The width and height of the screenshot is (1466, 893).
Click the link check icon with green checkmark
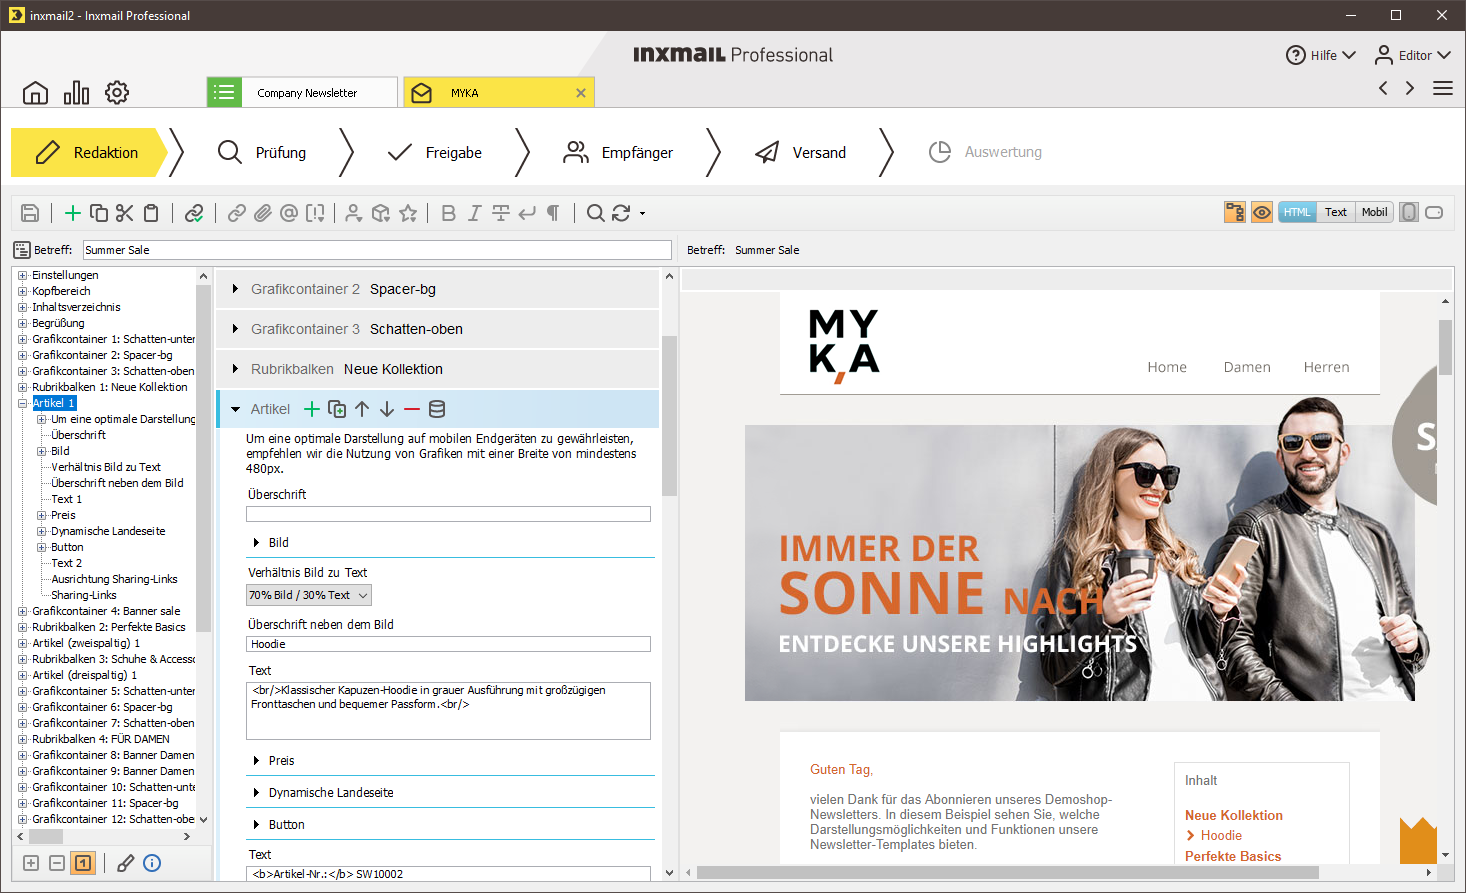[194, 213]
